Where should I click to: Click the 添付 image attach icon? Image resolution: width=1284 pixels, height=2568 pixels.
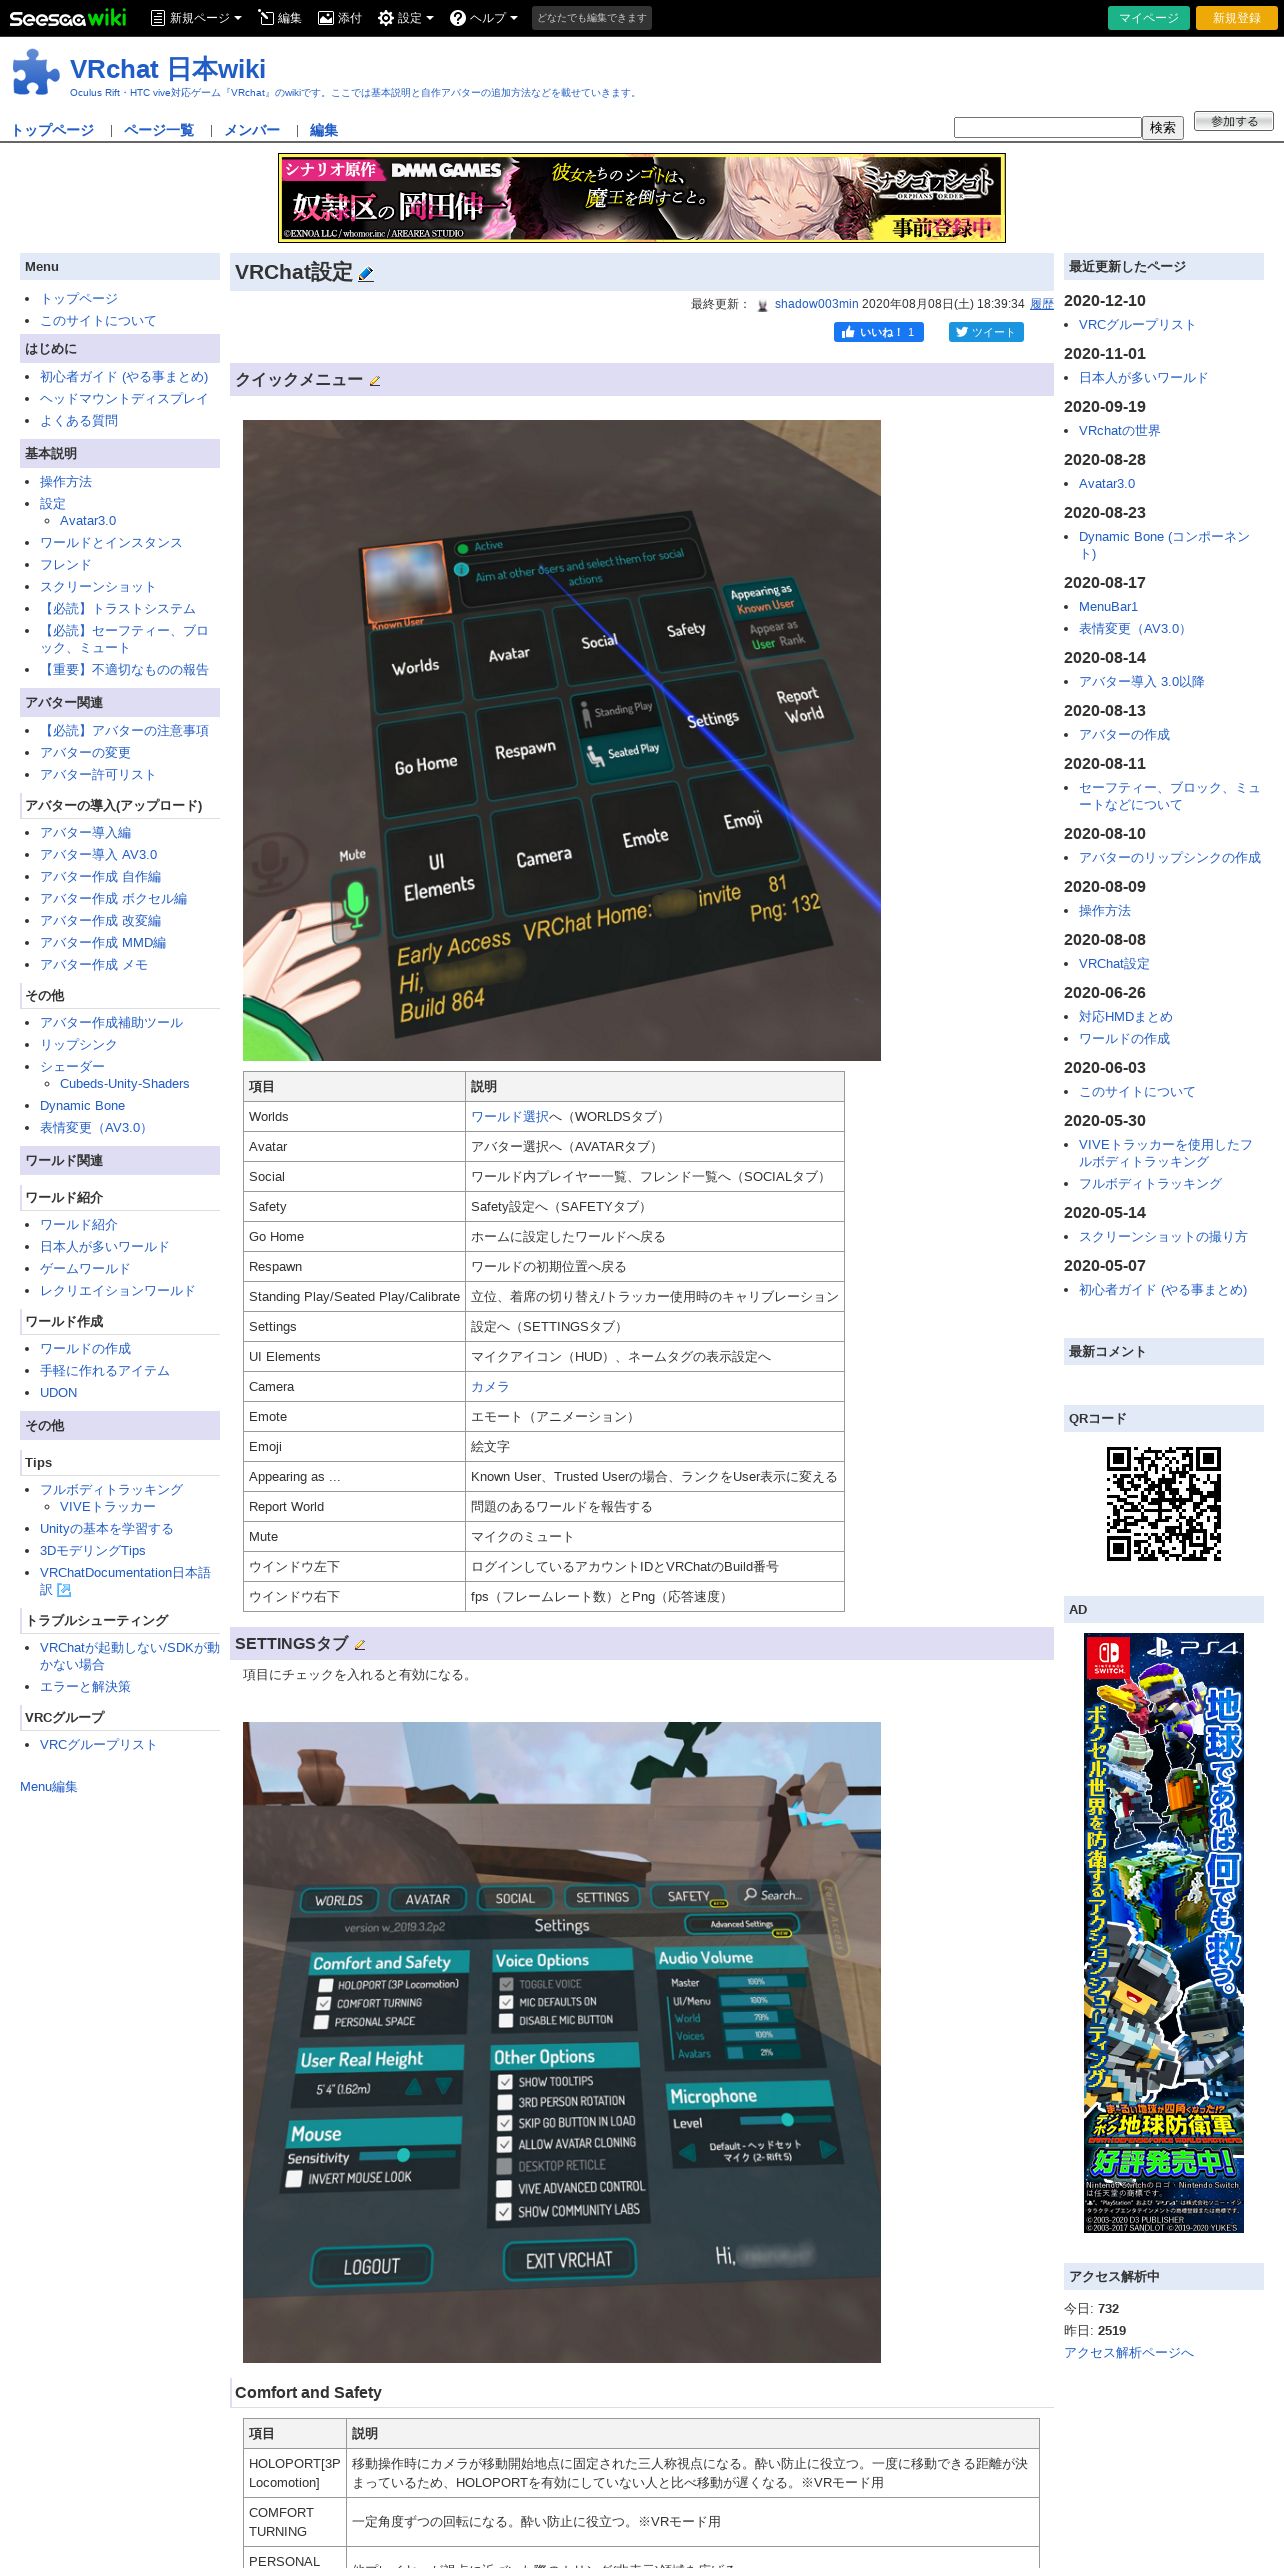click(x=340, y=18)
